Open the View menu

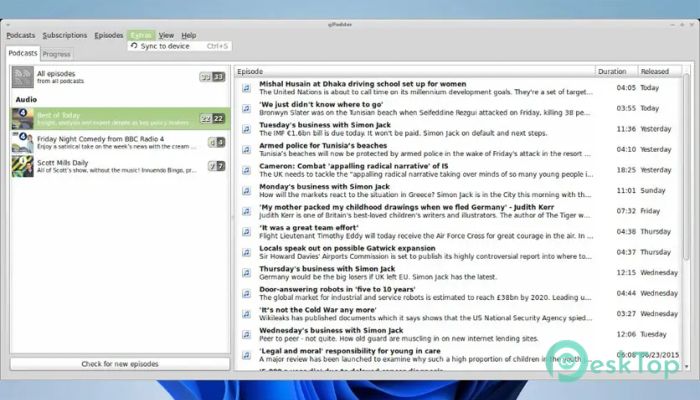[x=166, y=35]
